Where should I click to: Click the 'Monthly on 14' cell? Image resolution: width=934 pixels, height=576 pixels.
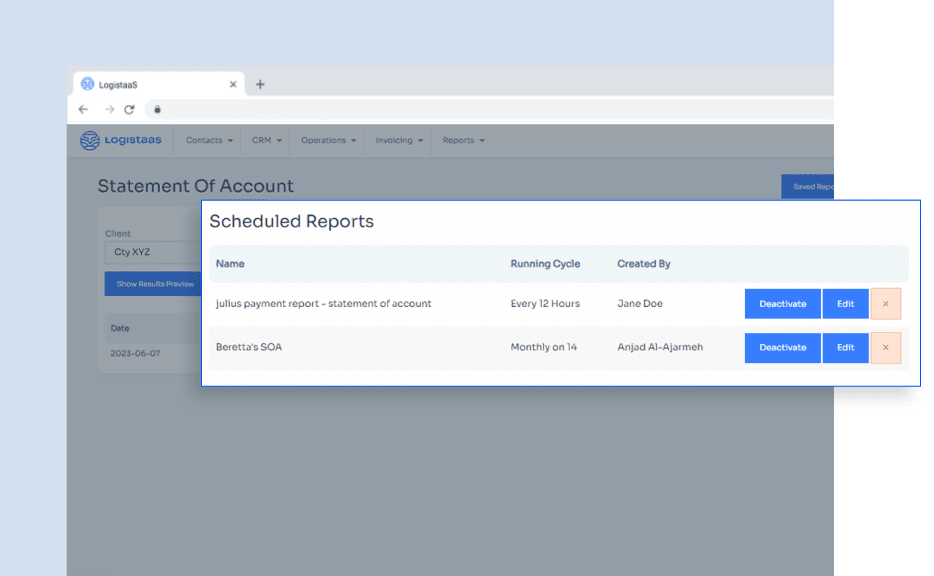(543, 347)
